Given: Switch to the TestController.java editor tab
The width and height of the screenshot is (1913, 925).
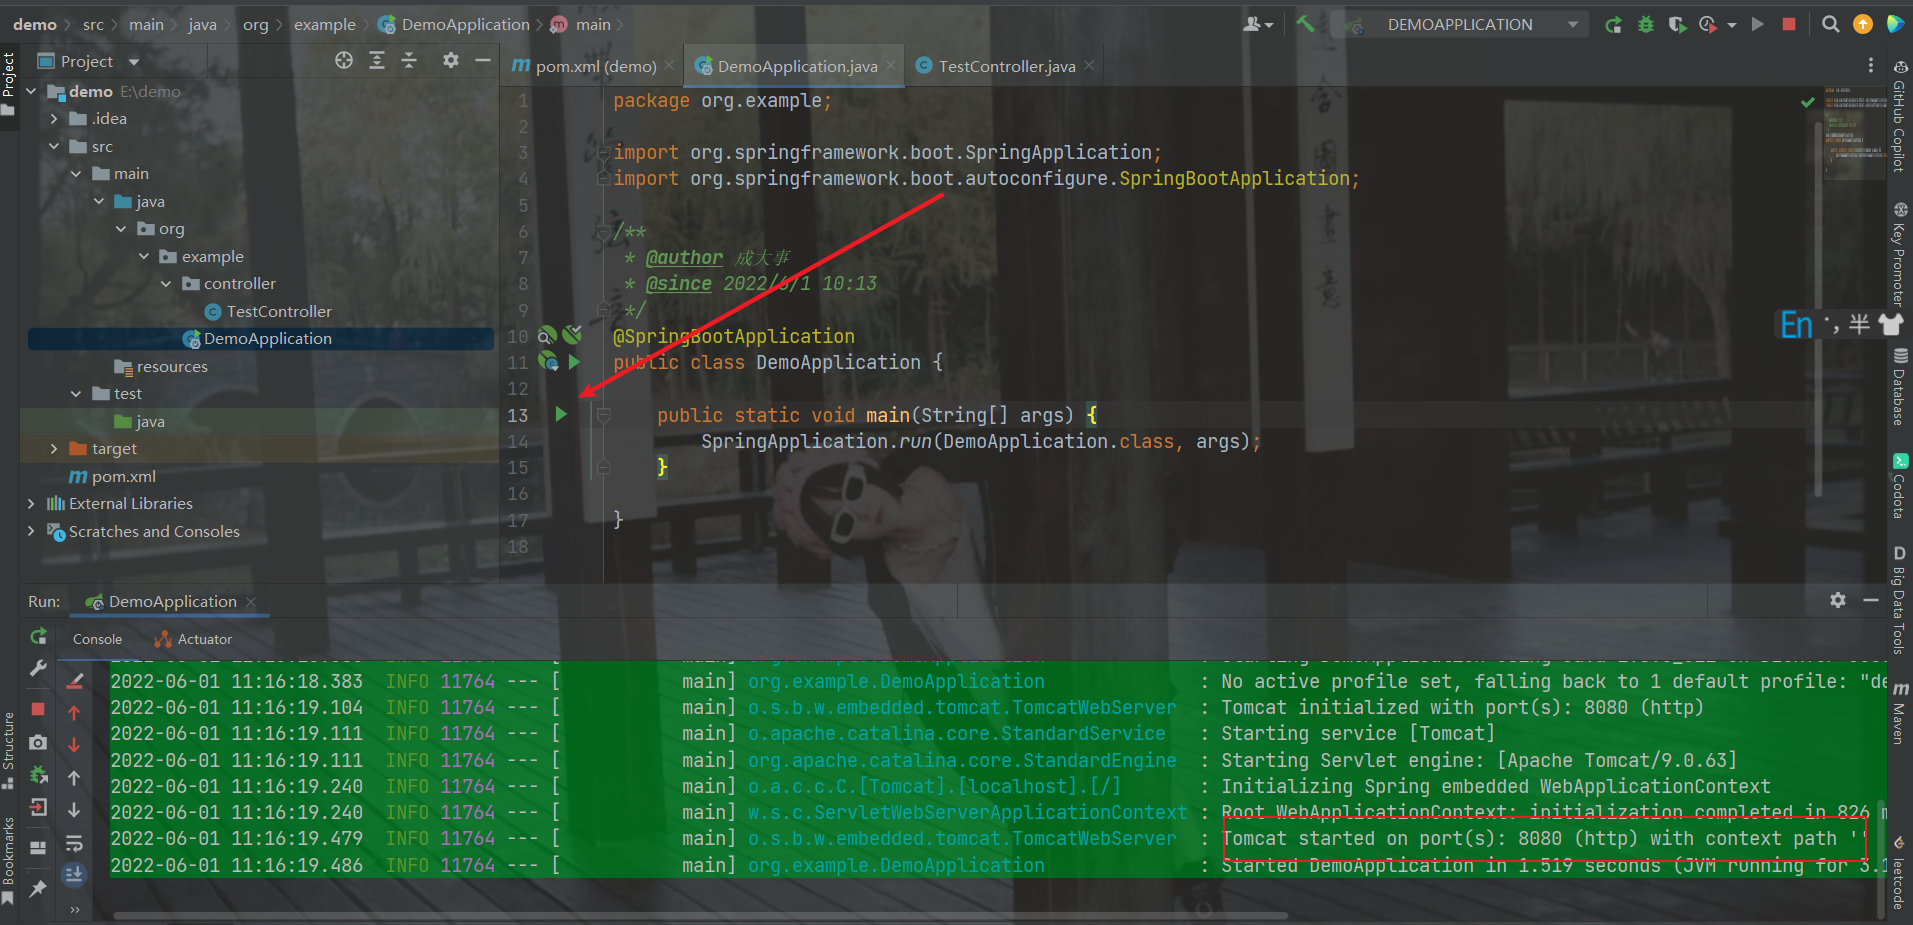Looking at the screenshot, I should 1006,66.
